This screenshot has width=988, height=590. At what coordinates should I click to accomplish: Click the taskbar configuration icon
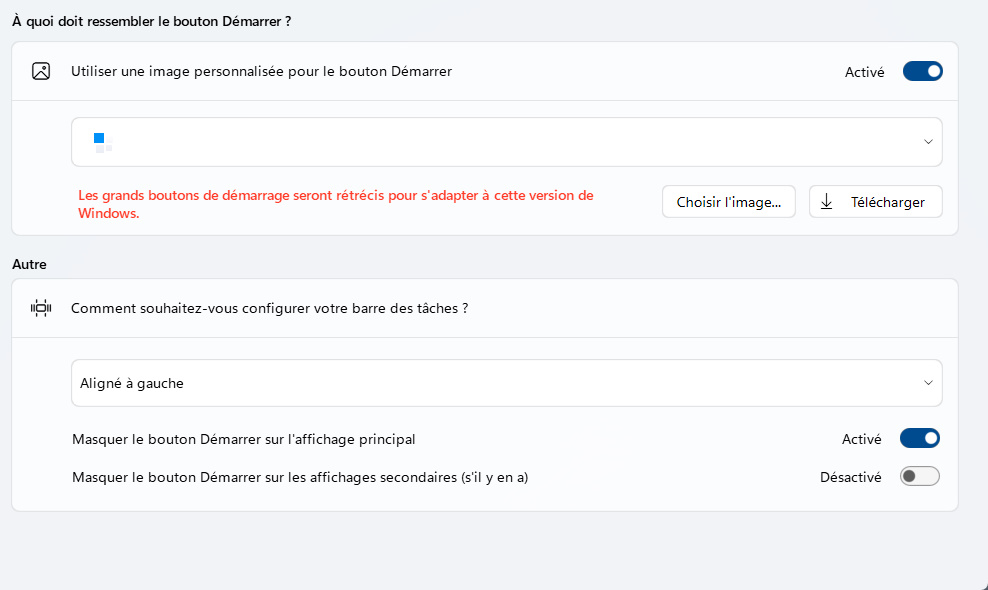click(x=41, y=308)
